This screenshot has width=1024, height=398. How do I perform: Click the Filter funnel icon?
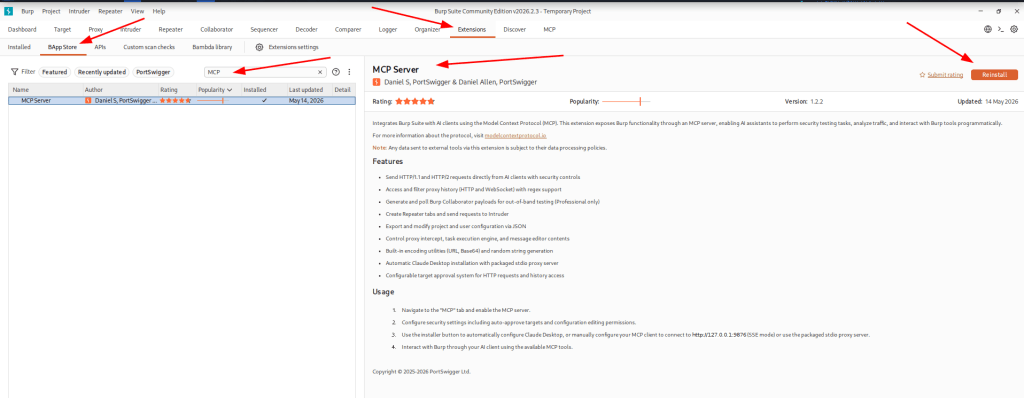tap(14, 72)
